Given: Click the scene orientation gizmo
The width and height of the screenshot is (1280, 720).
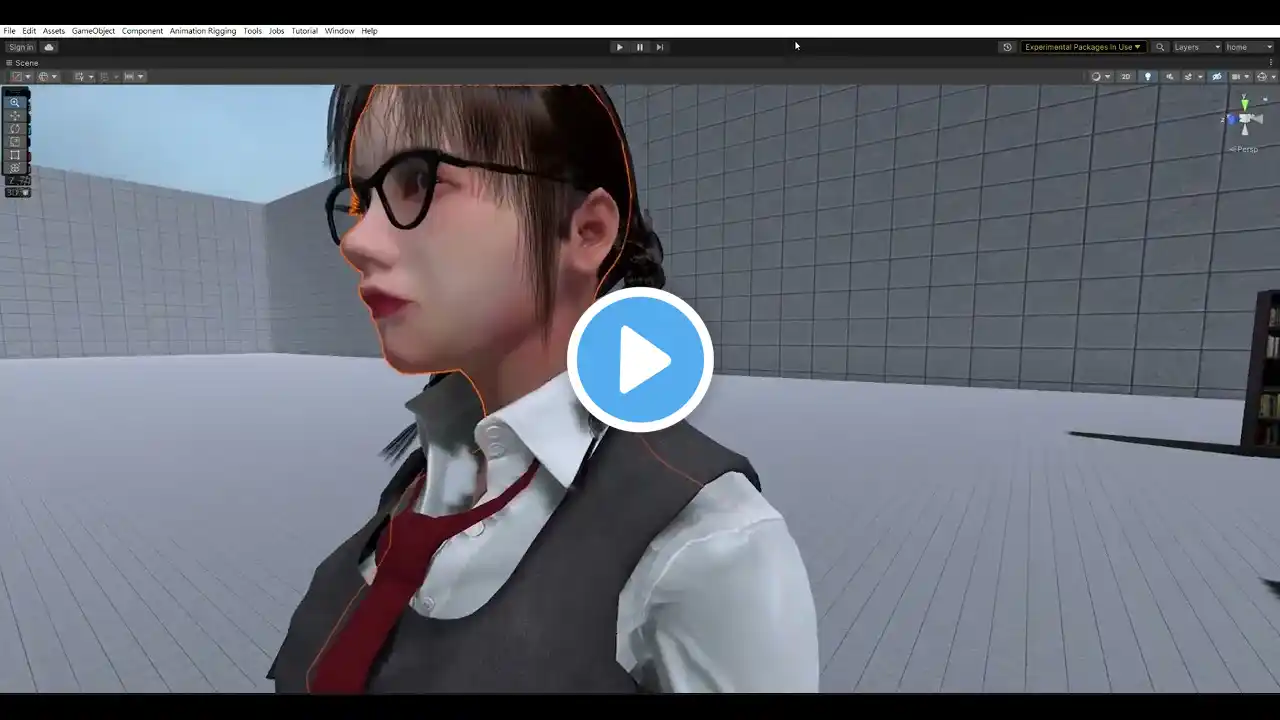Looking at the screenshot, I should click(1245, 119).
